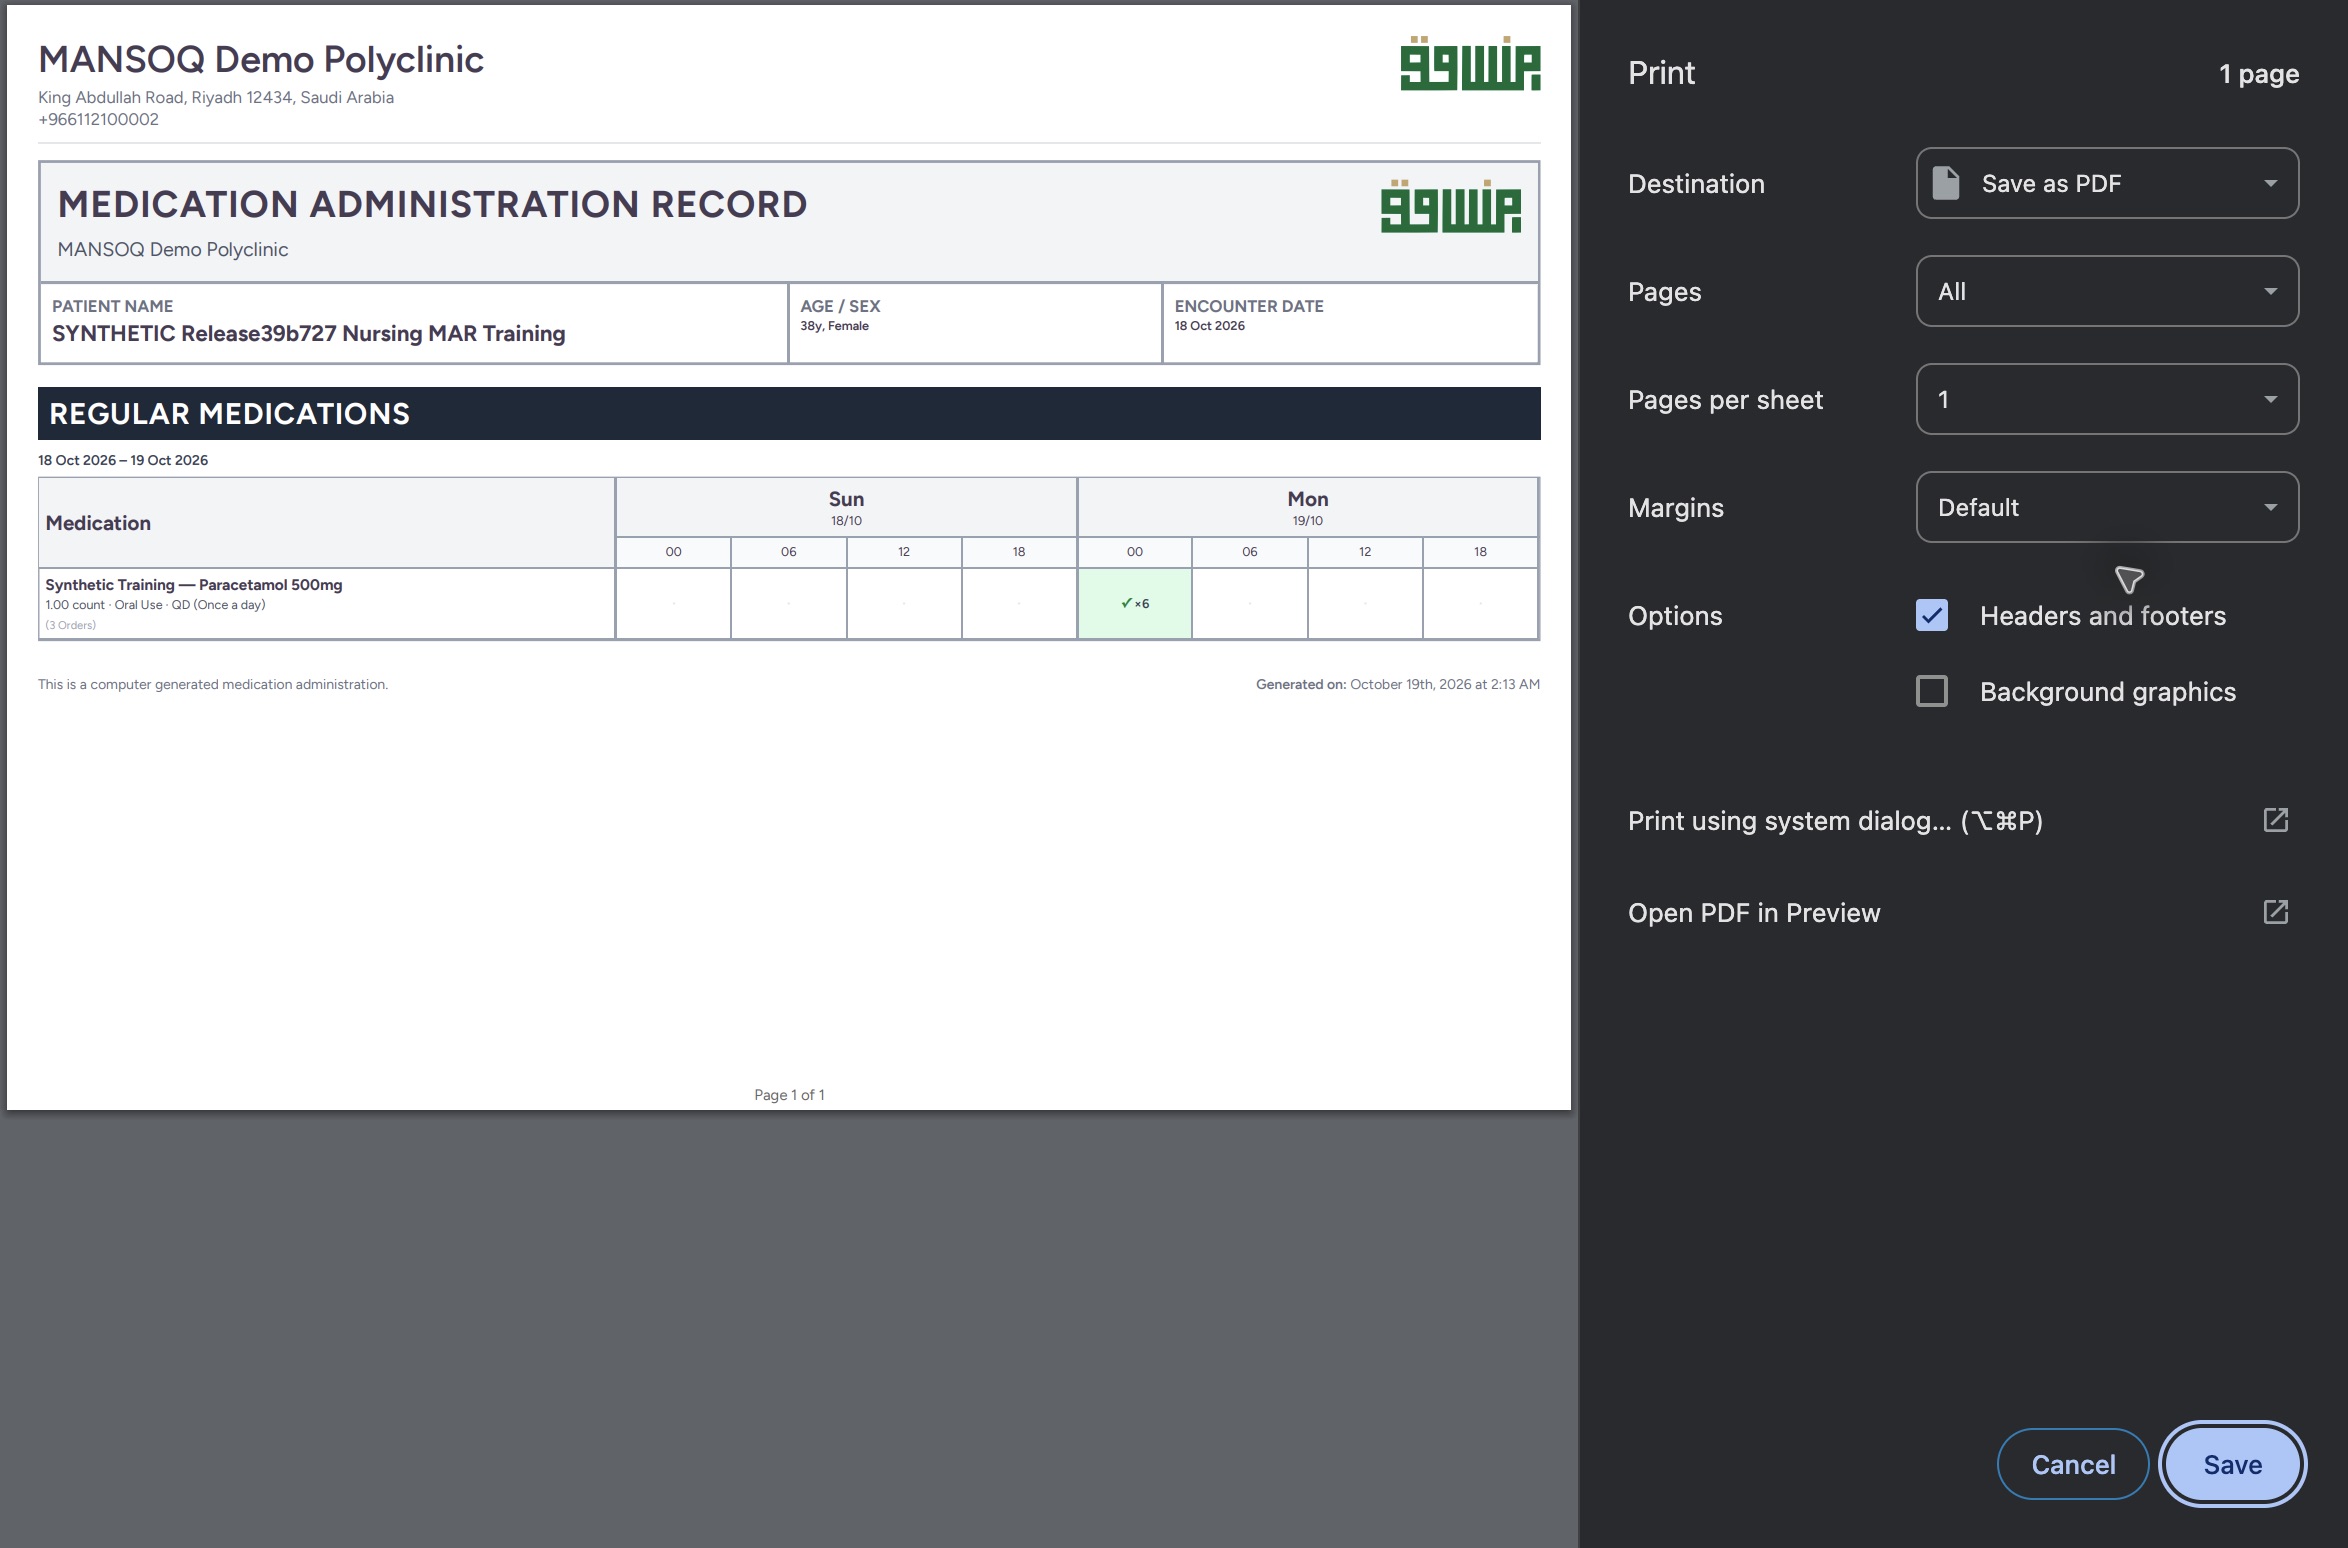Uncheck the Headers and footers checkbox

[1932, 615]
